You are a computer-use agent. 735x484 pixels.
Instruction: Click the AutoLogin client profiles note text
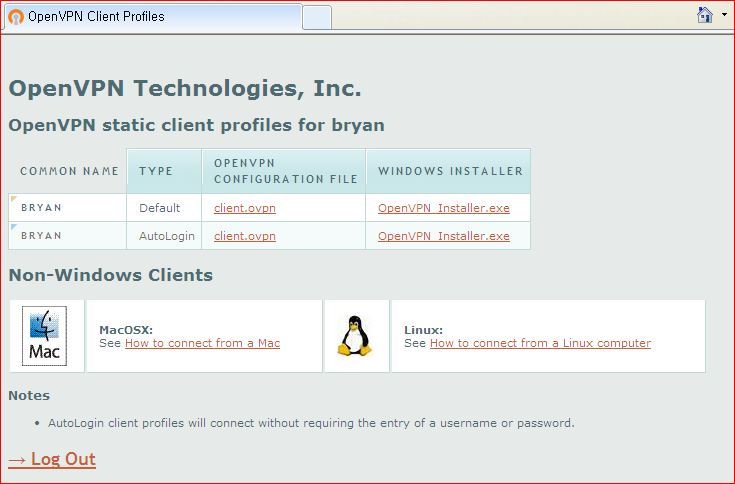(311, 423)
